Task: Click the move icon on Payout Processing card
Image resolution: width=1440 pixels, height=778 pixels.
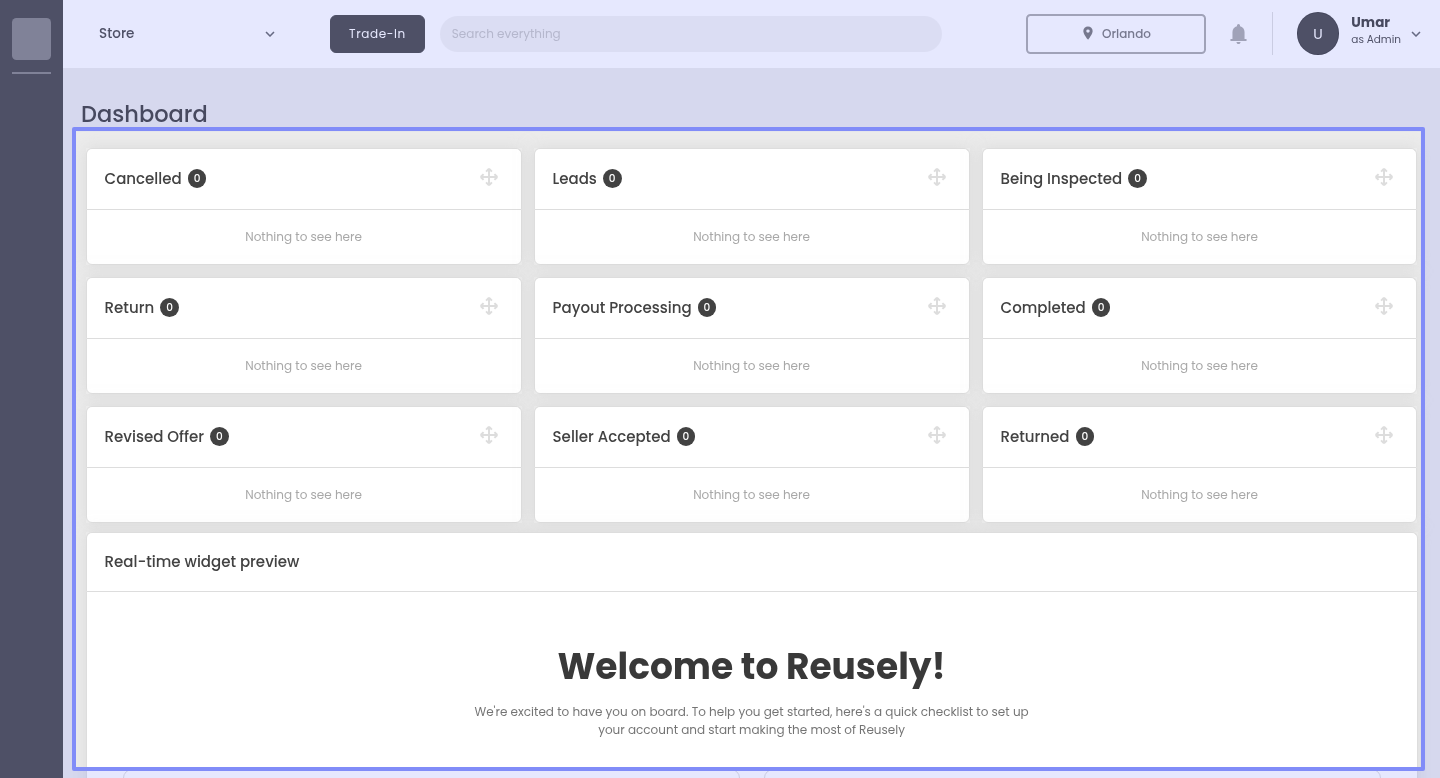Action: coord(937,307)
